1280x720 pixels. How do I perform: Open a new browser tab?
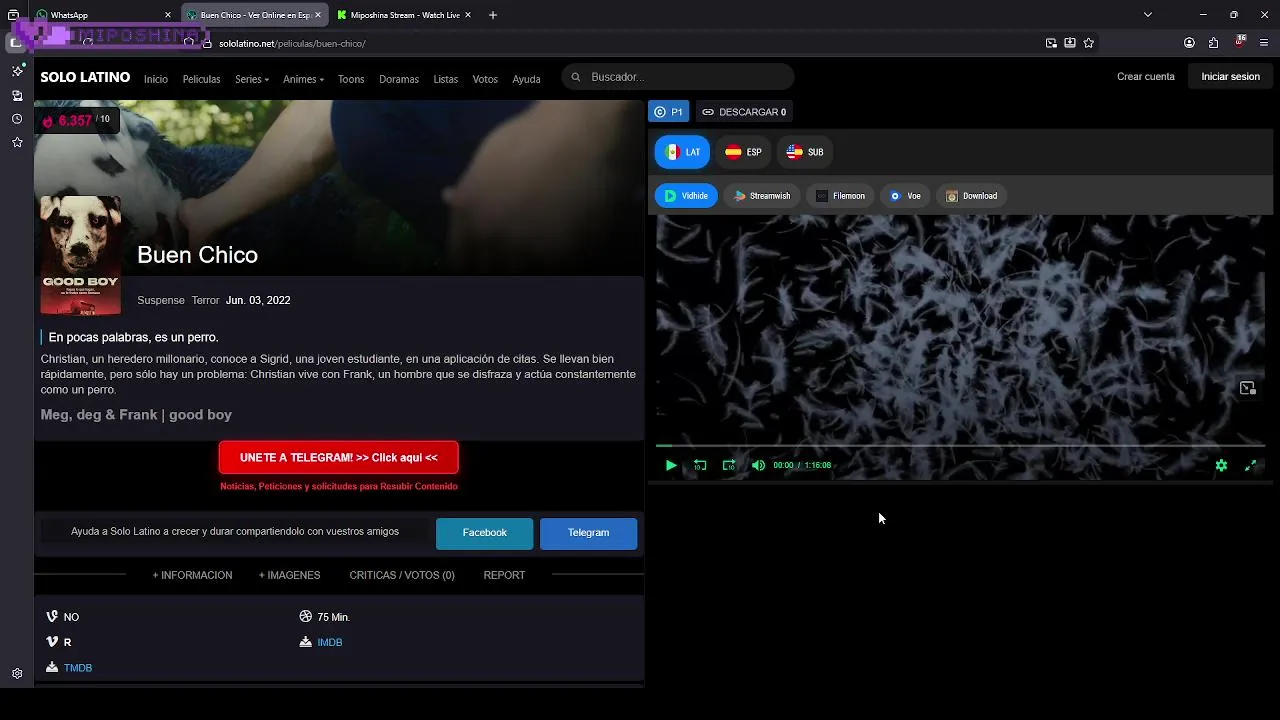coord(493,15)
